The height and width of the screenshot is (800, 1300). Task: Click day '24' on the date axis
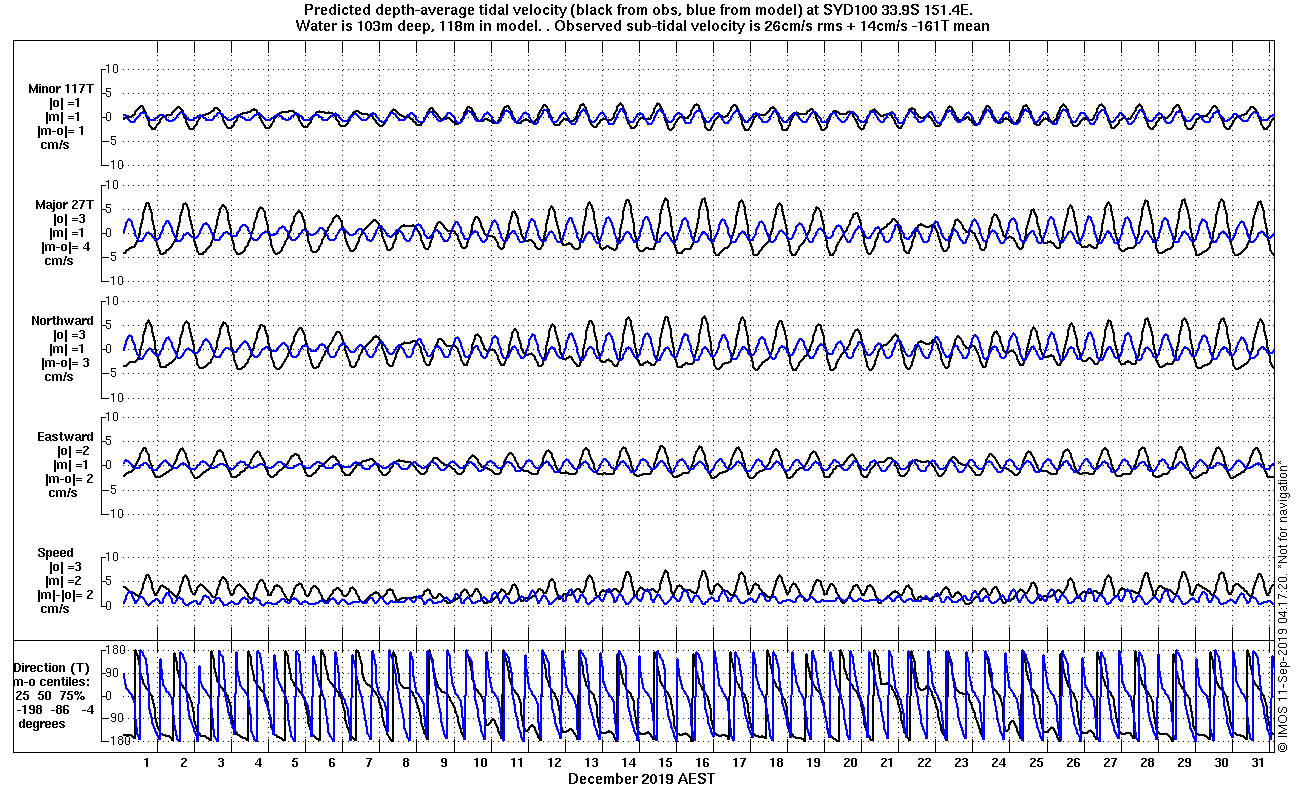point(998,763)
